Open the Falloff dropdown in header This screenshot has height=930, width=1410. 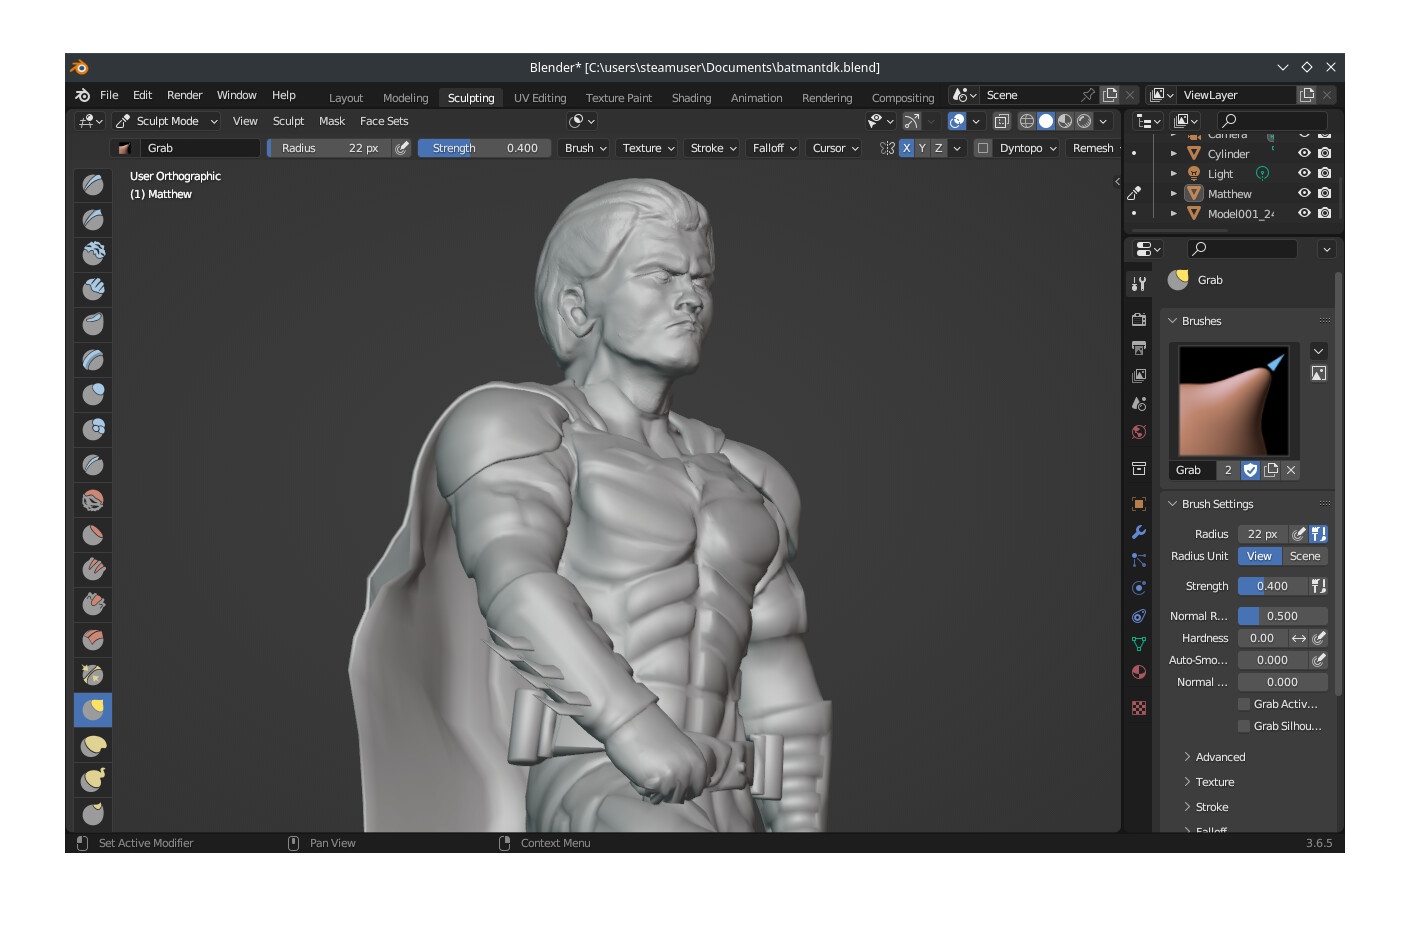coord(775,148)
